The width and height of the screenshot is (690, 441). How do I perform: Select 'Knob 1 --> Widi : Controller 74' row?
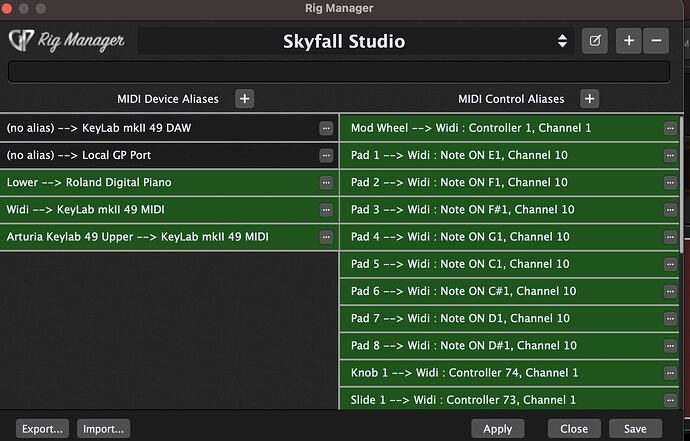pyautogui.click(x=510, y=373)
